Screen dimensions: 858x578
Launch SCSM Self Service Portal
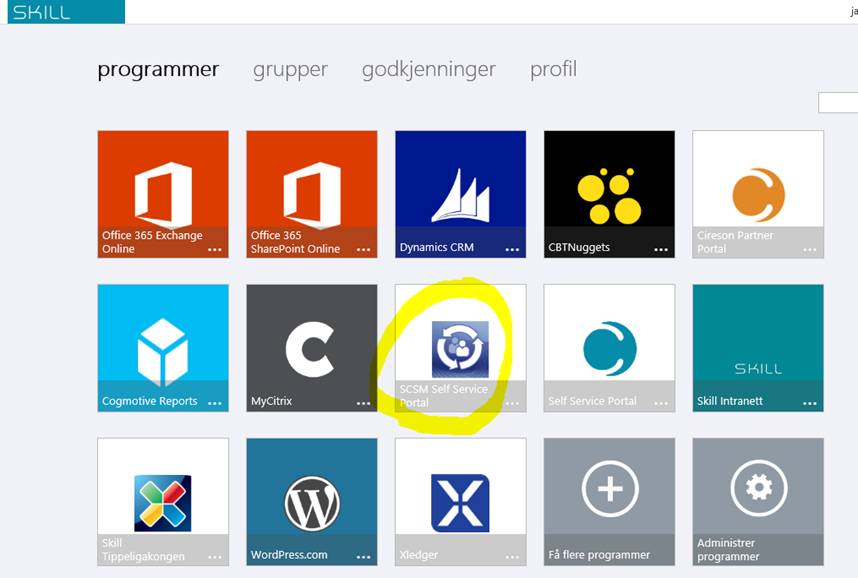point(461,348)
